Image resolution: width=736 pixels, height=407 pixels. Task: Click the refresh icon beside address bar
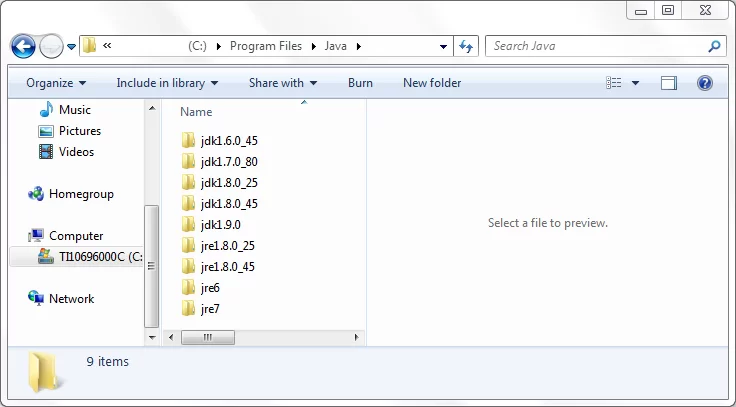click(x=466, y=46)
